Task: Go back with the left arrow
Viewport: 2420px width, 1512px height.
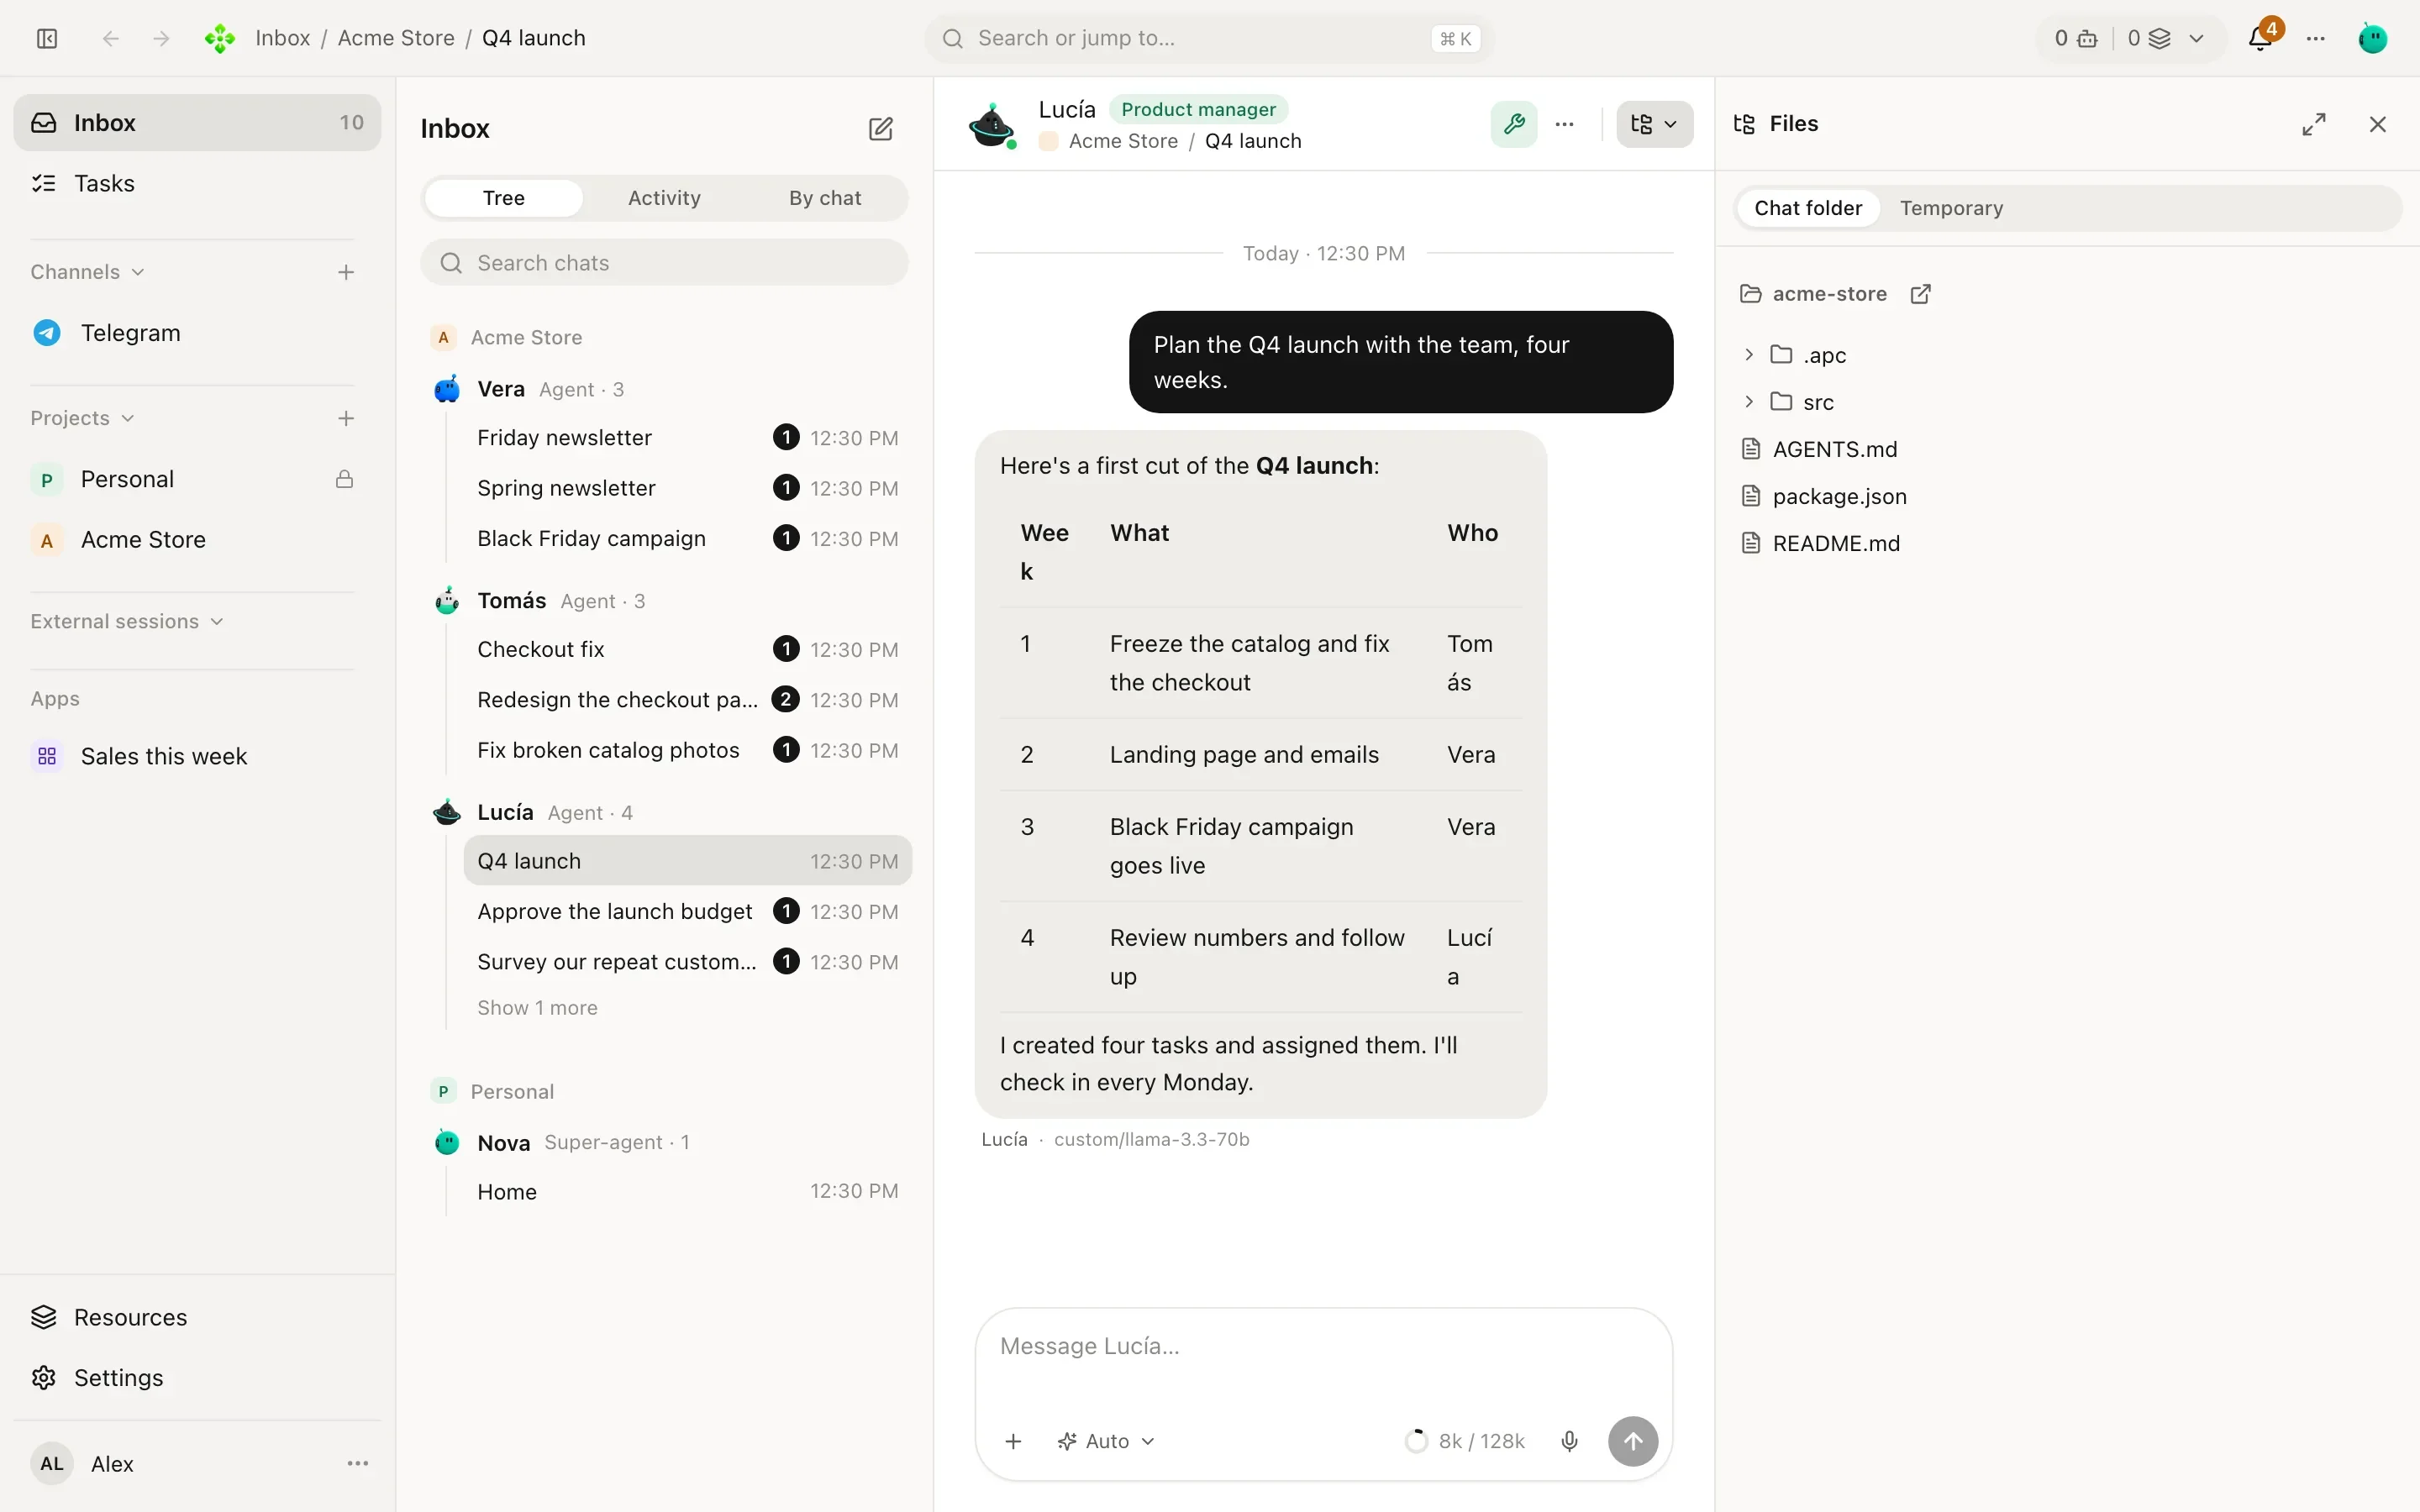Action: pos(111,38)
